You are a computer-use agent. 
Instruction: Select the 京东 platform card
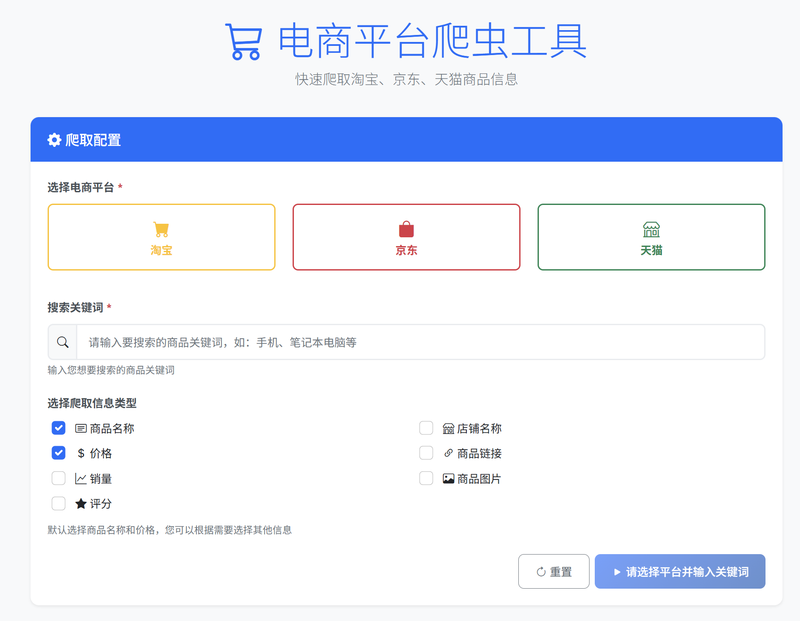(x=406, y=237)
